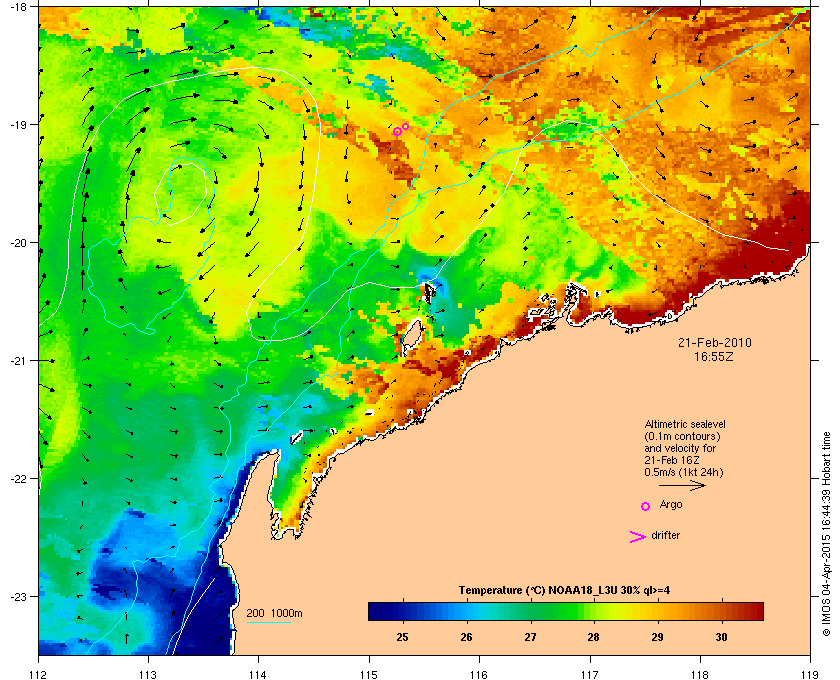
Task: Click the latitude axis label -20
Action: [18, 243]
